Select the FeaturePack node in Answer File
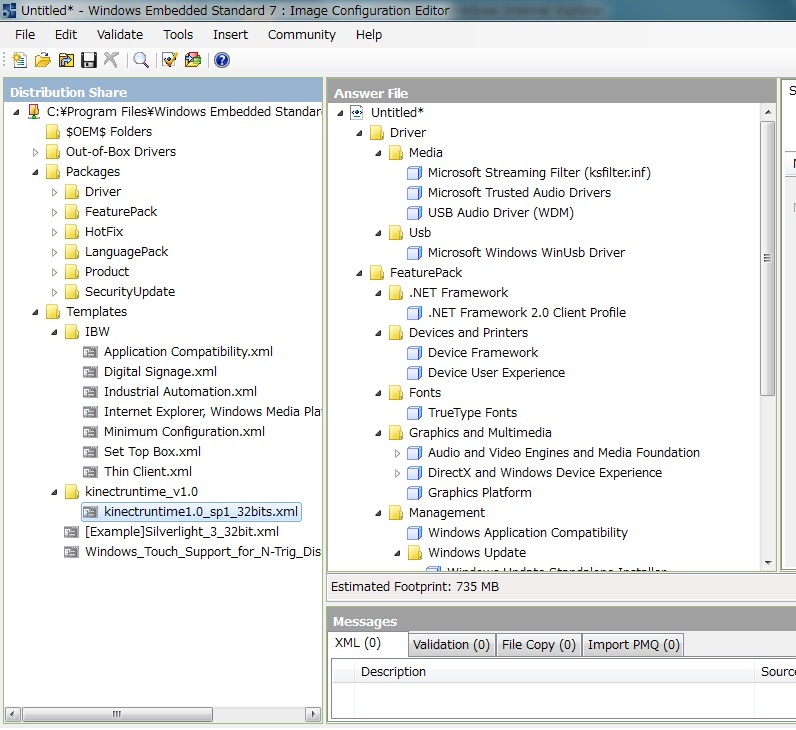 [x=426, y=273]
